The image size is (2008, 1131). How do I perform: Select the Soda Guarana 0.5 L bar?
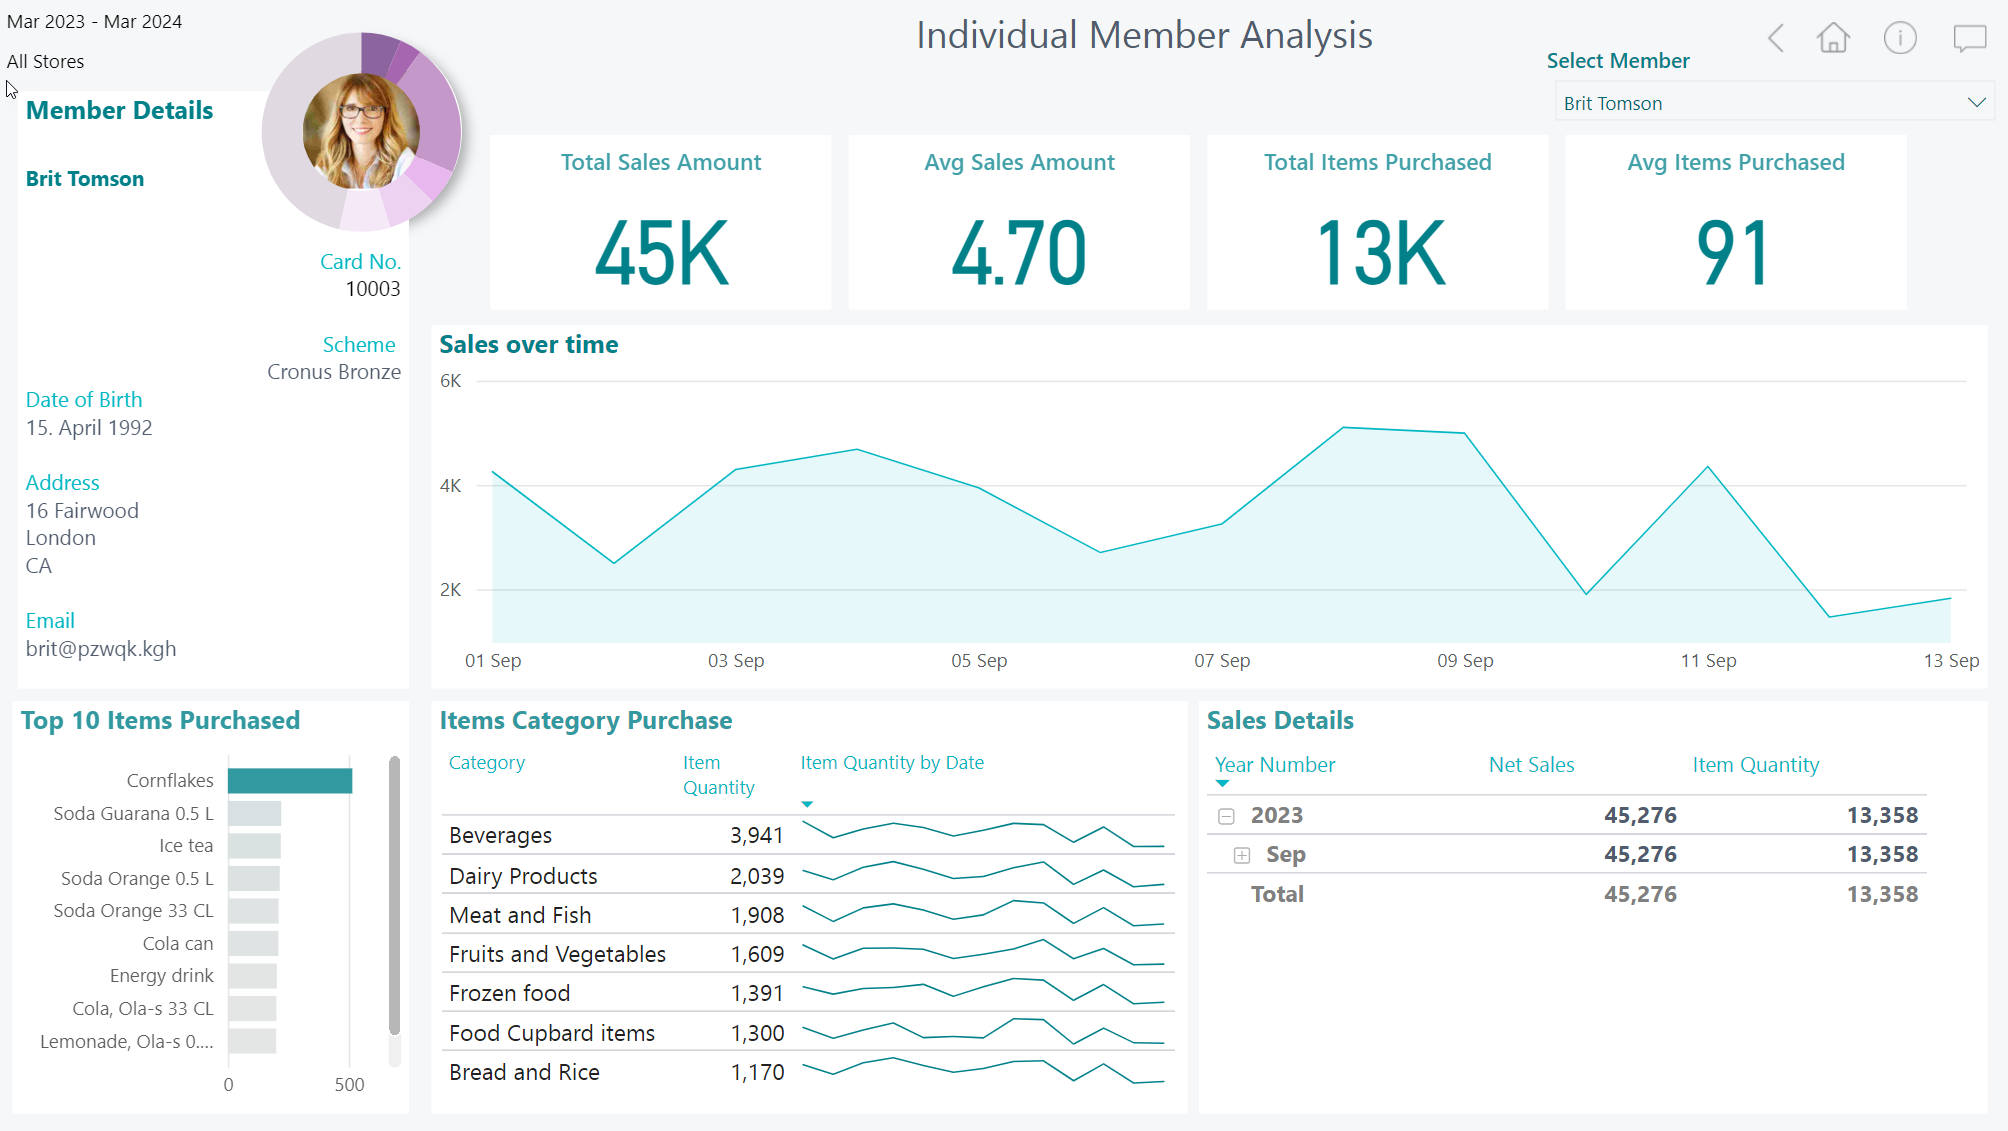[x=254, y=814]
